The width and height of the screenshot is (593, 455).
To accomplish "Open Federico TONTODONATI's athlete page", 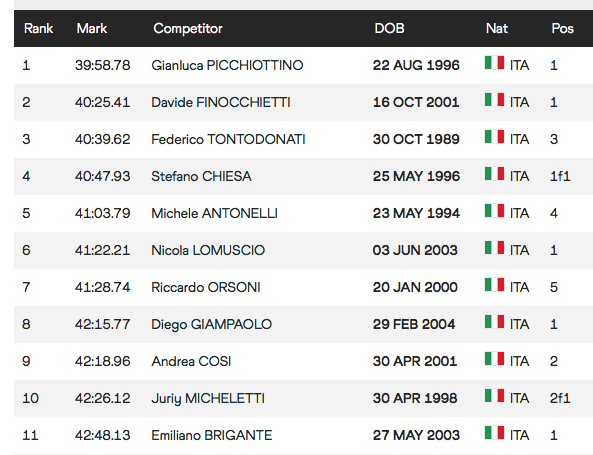I will [x=228, y=140].
